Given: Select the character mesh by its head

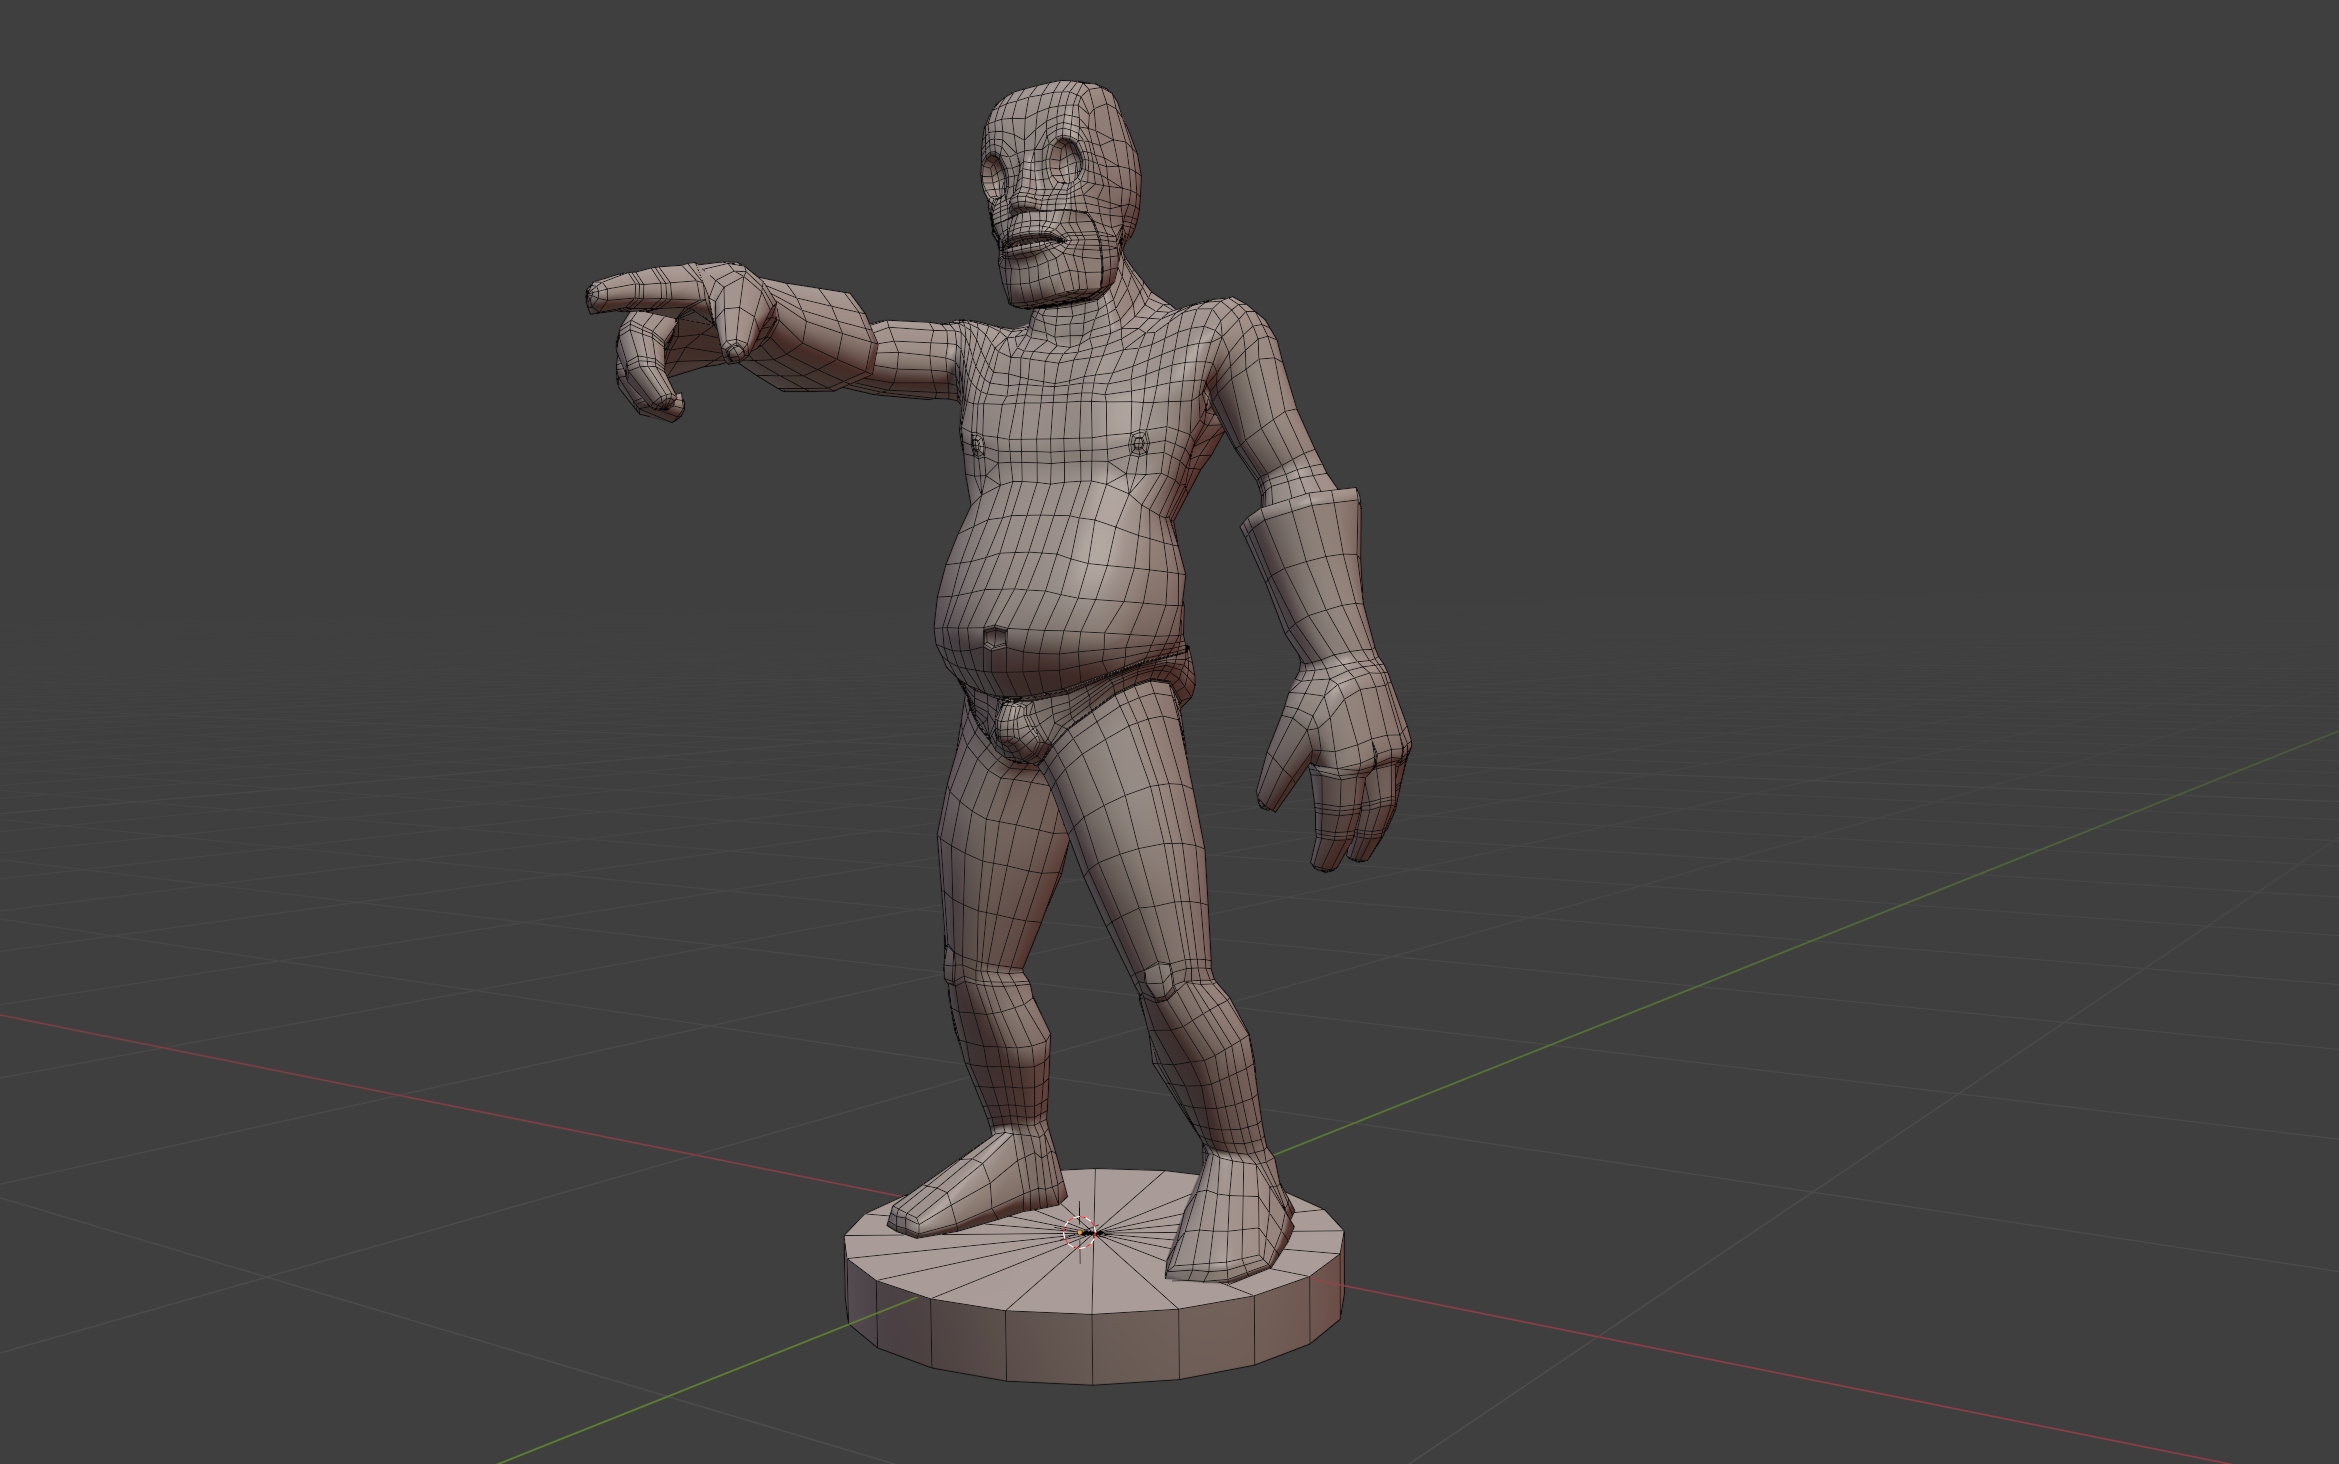Looking at the screenshot, I should tap(1060, 192).
